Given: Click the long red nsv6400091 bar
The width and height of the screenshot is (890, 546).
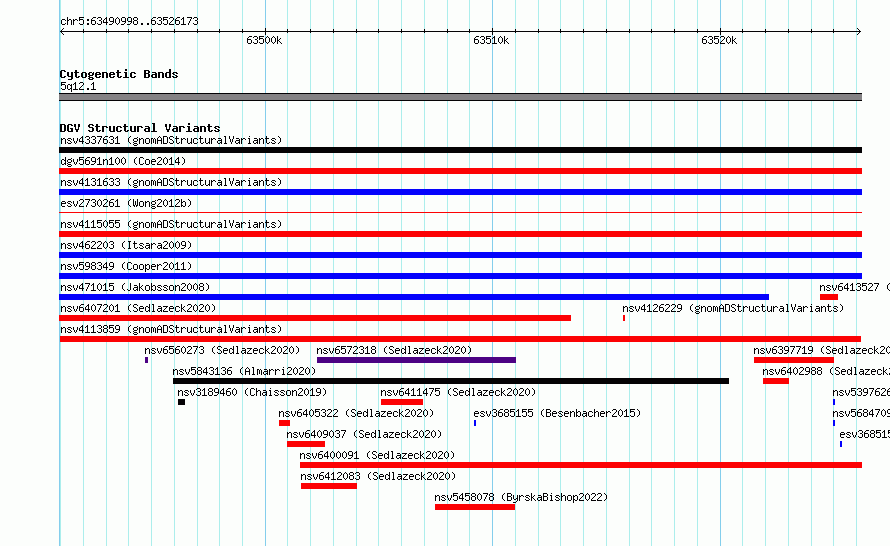Looking at the screenshot, I should (x=581, y=465).
